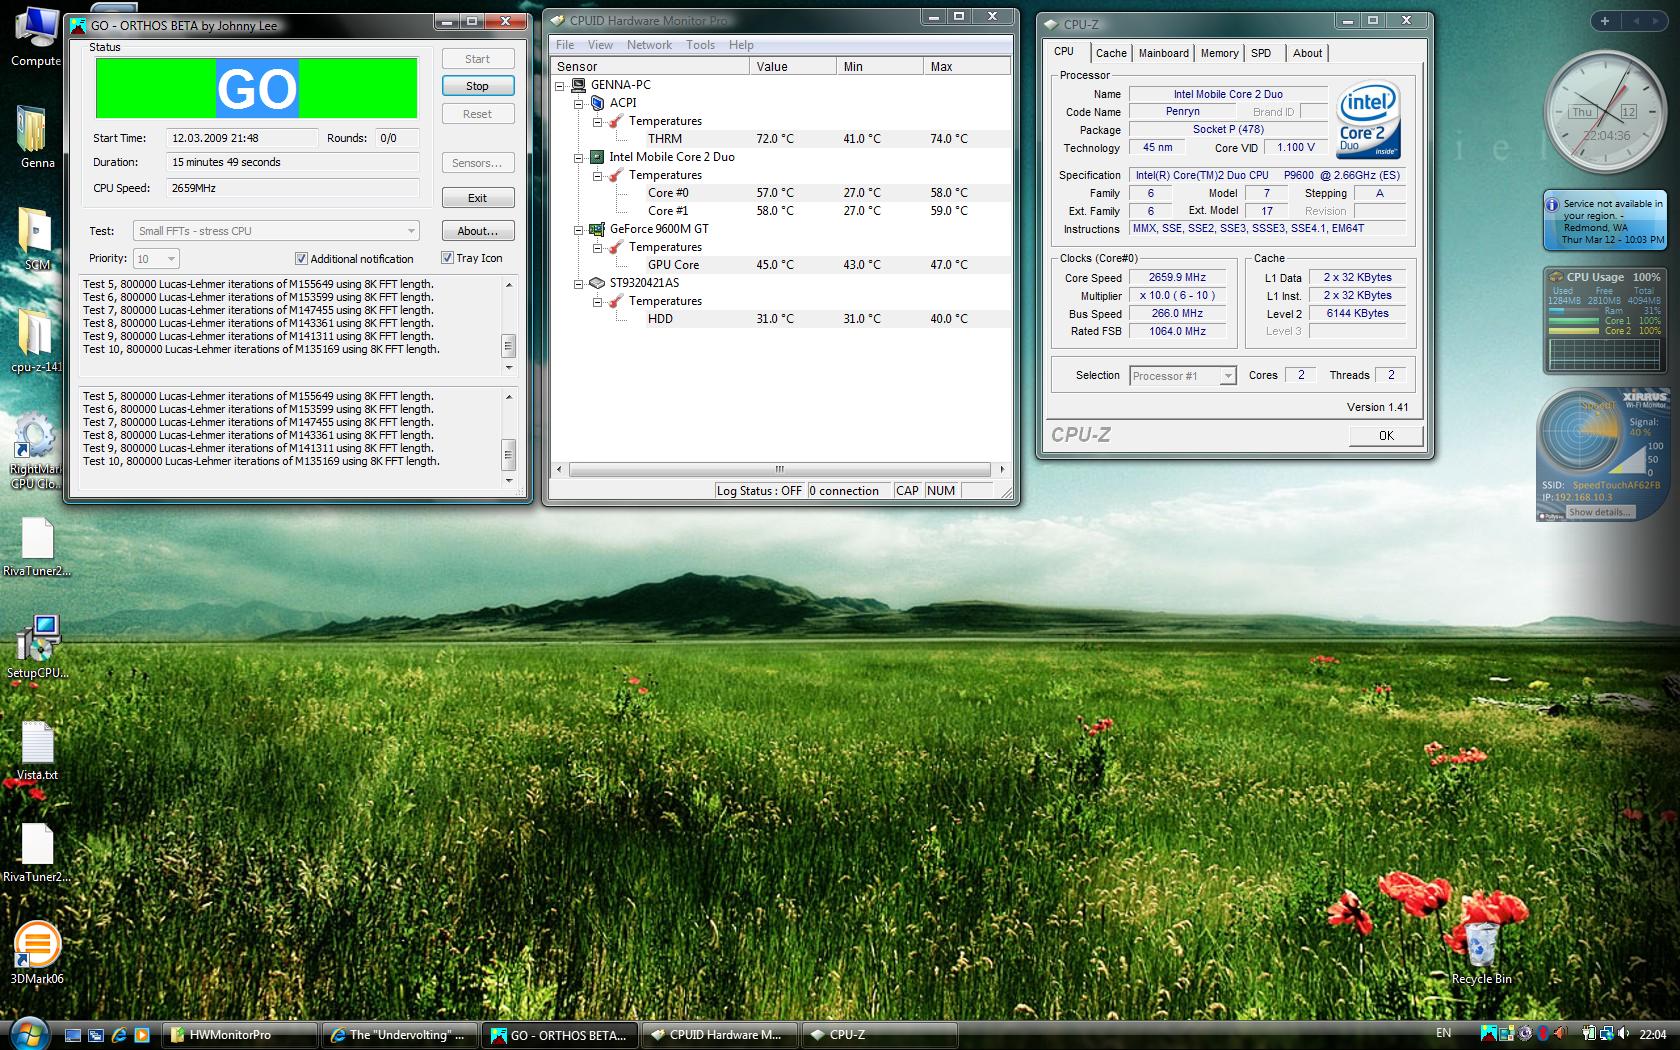Collapse the GENNA-PC tree node
Image resolution: width=1680 pixels, height=1050 pixels.
(x=560, y=86)
